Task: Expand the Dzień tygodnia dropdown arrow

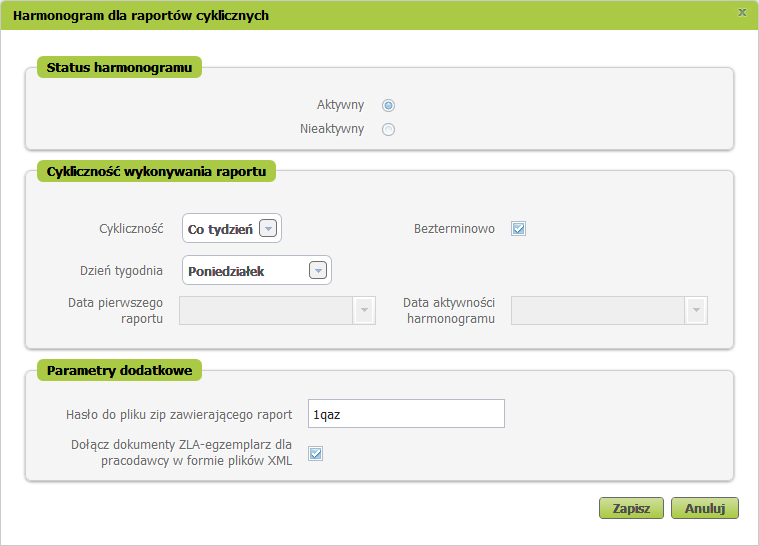Action: [x=318, y=270]
